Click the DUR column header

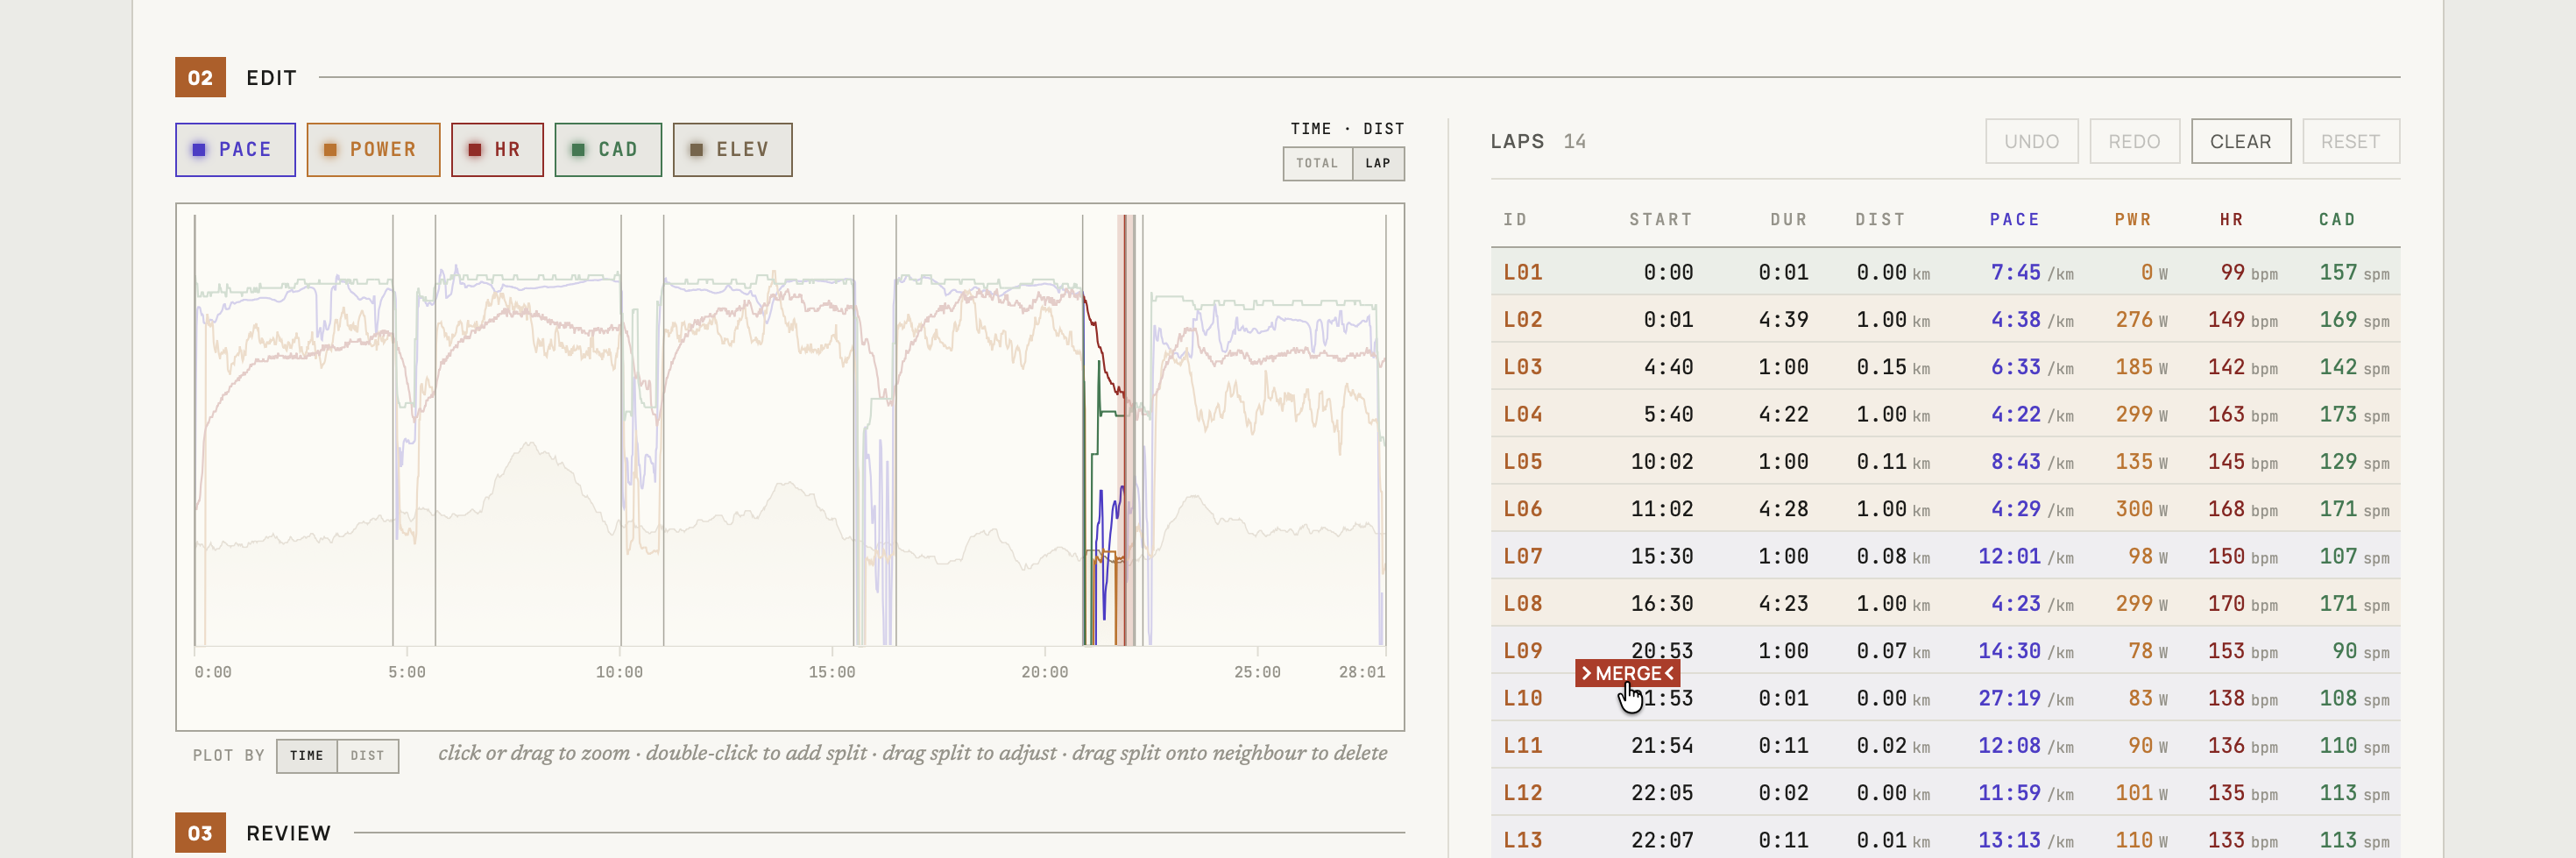(x=1788, y=220)
